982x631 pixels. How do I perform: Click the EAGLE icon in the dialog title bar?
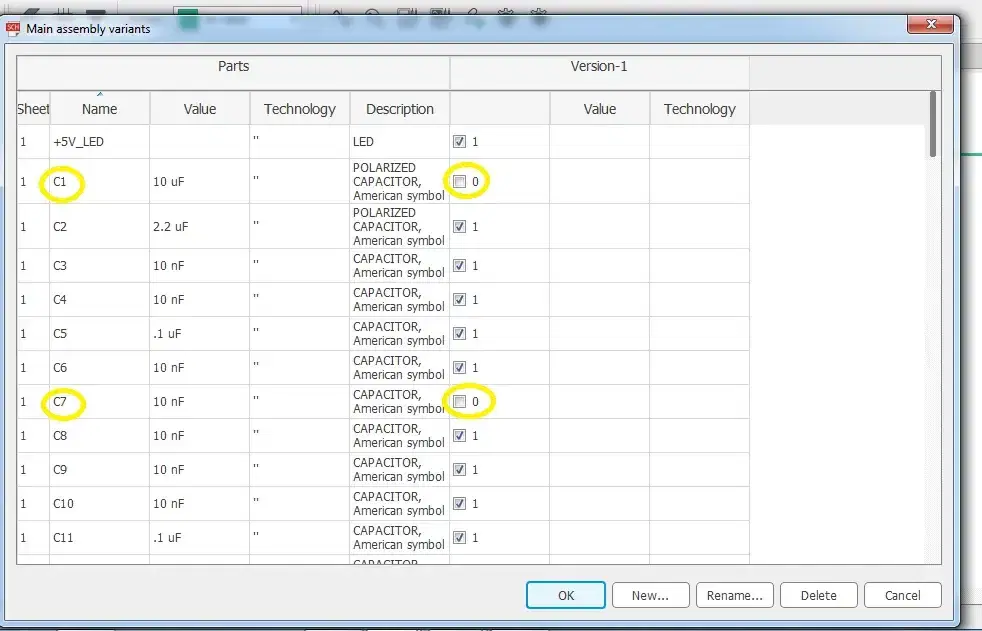pos(14,28)
